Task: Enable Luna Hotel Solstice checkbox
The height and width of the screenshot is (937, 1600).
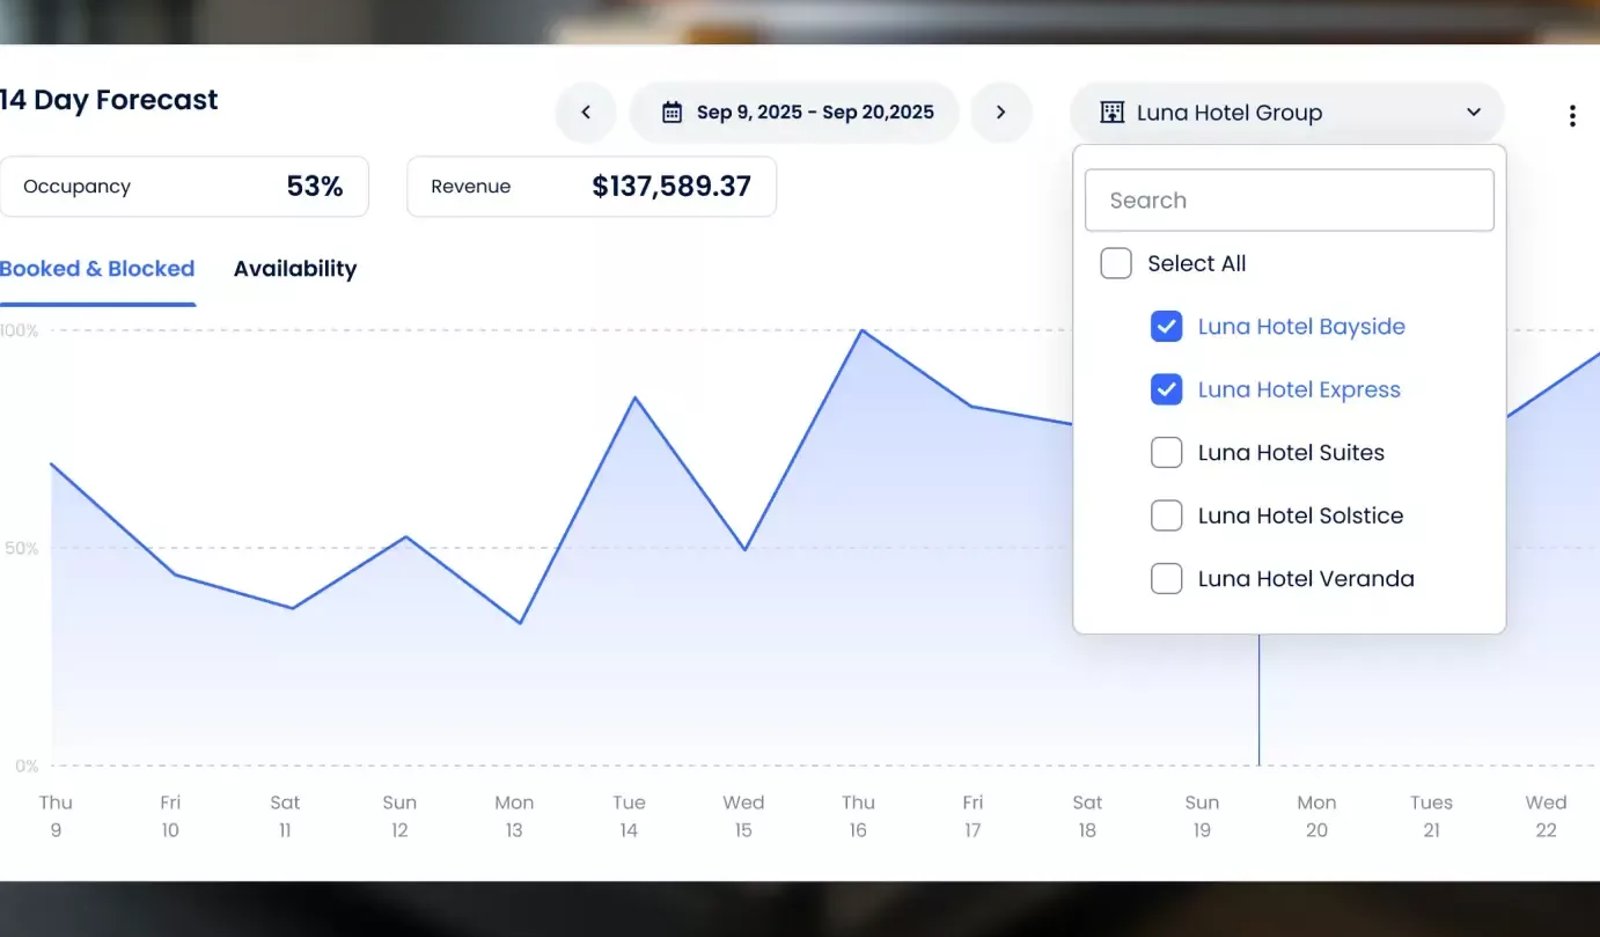Action: (x=1166, y=515)
